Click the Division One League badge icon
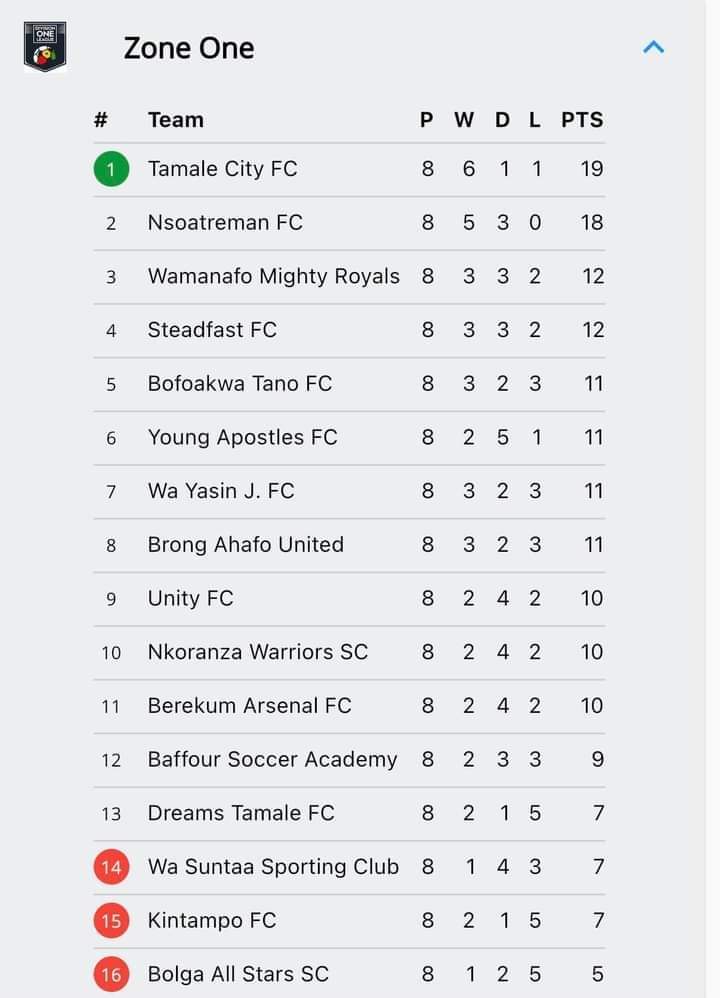 point(45,46)
